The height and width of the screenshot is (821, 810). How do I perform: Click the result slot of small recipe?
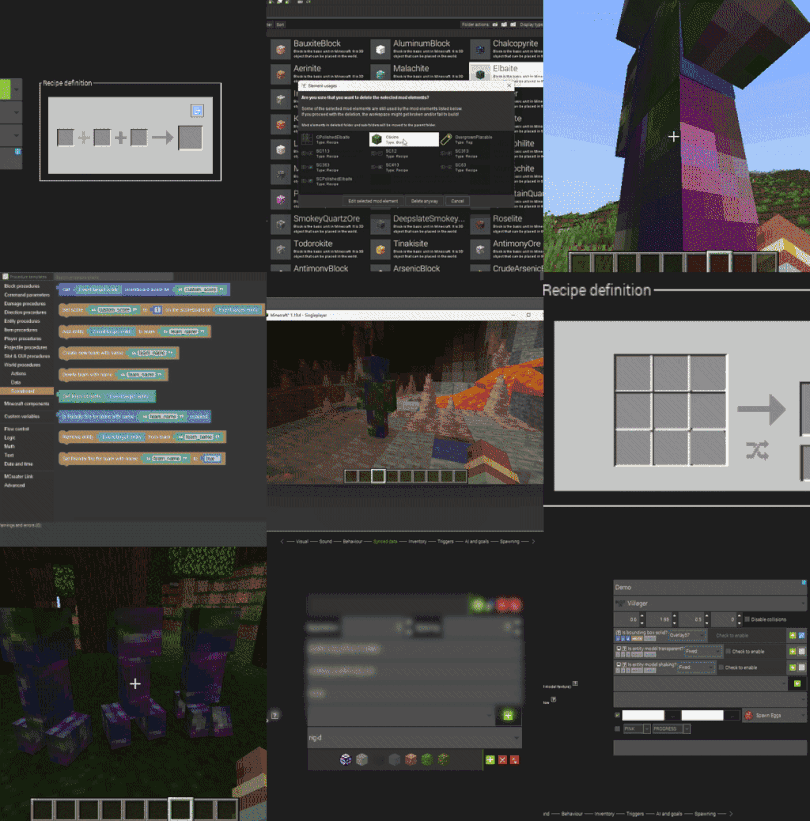tap(190, 138)
